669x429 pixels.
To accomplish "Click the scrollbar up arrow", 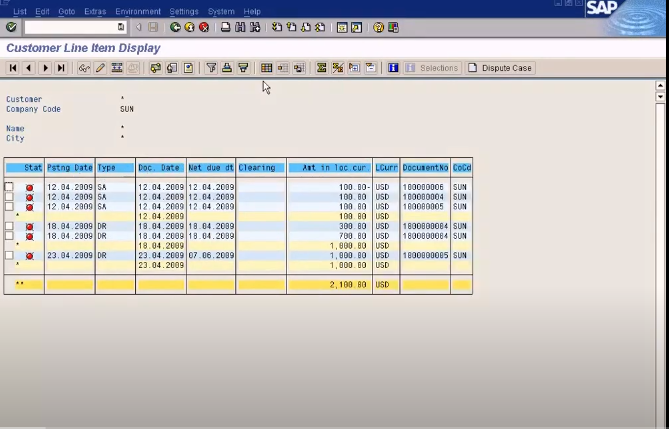I will [x=660, y=85].
